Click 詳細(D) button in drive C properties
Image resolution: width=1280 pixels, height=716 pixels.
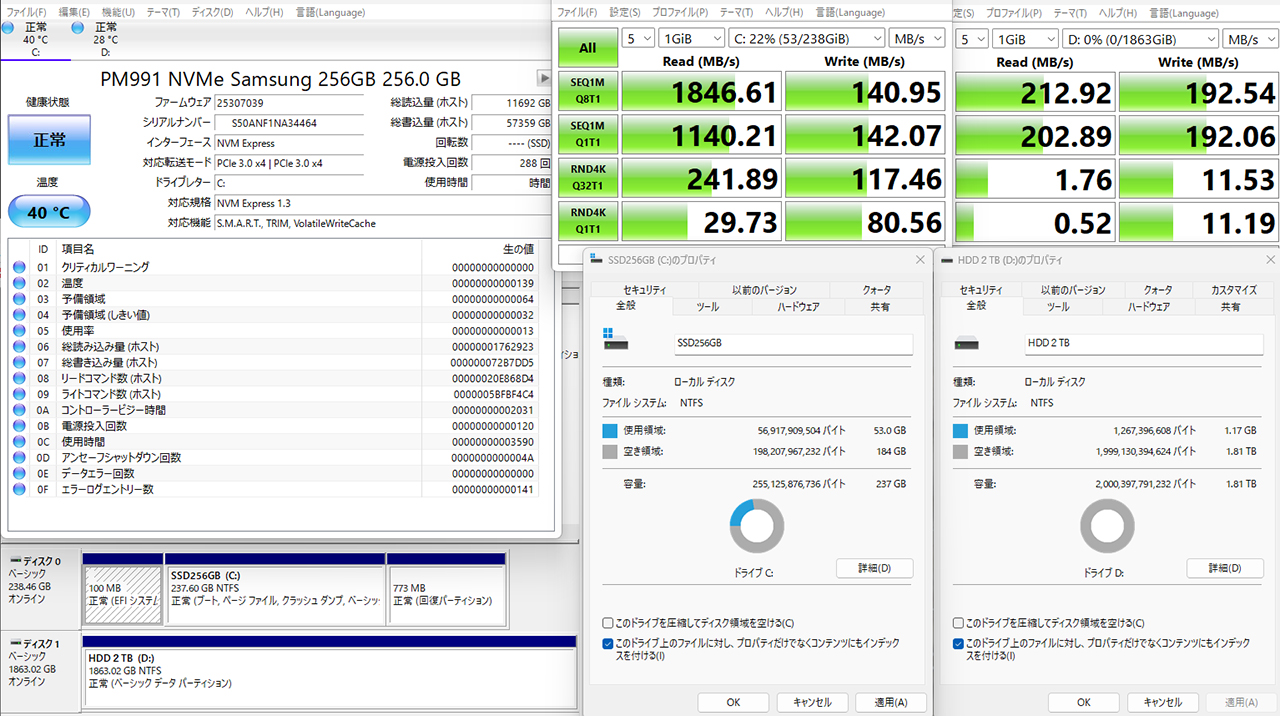[874, 568]
